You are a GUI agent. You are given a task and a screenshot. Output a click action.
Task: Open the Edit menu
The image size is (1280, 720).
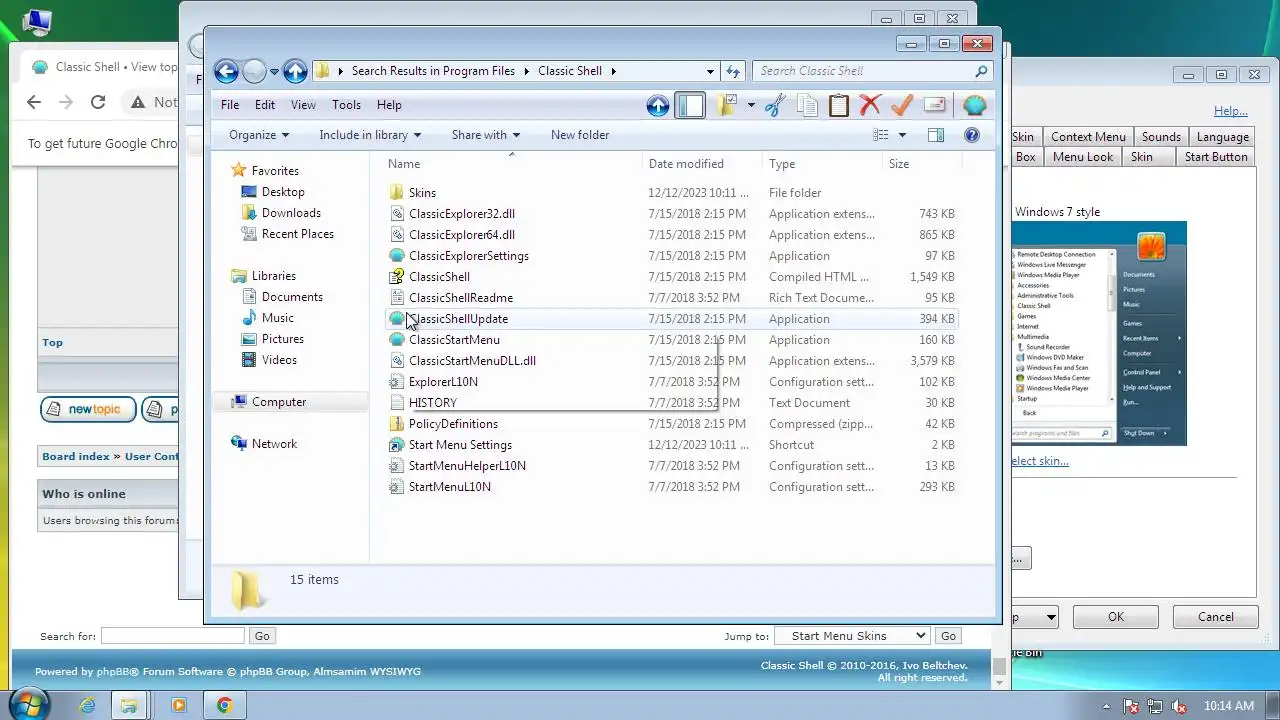pyautogui.click(x=265, y=105)
